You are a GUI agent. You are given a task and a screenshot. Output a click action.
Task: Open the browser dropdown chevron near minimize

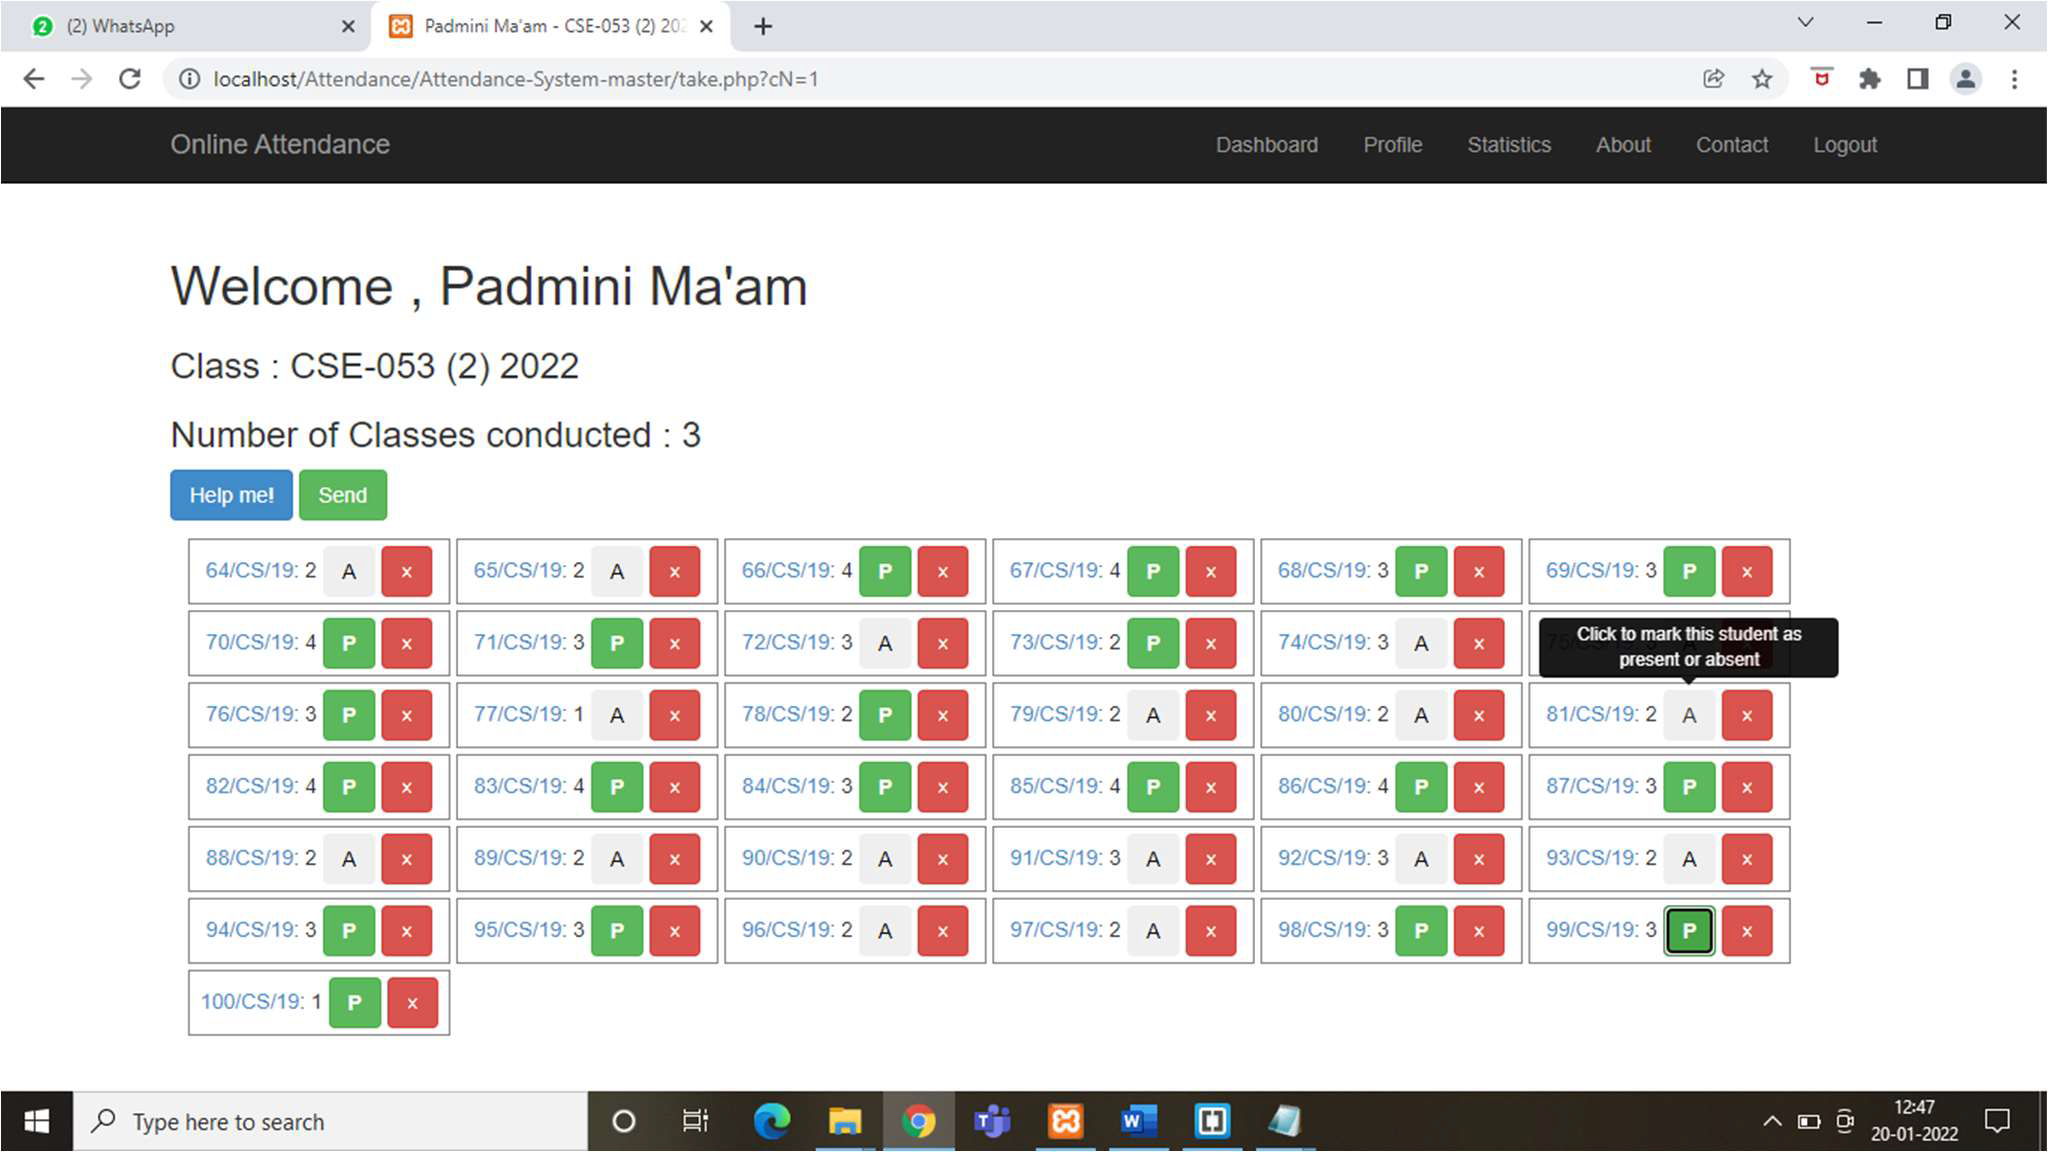pyautogui.click(x=1804, y=21)
